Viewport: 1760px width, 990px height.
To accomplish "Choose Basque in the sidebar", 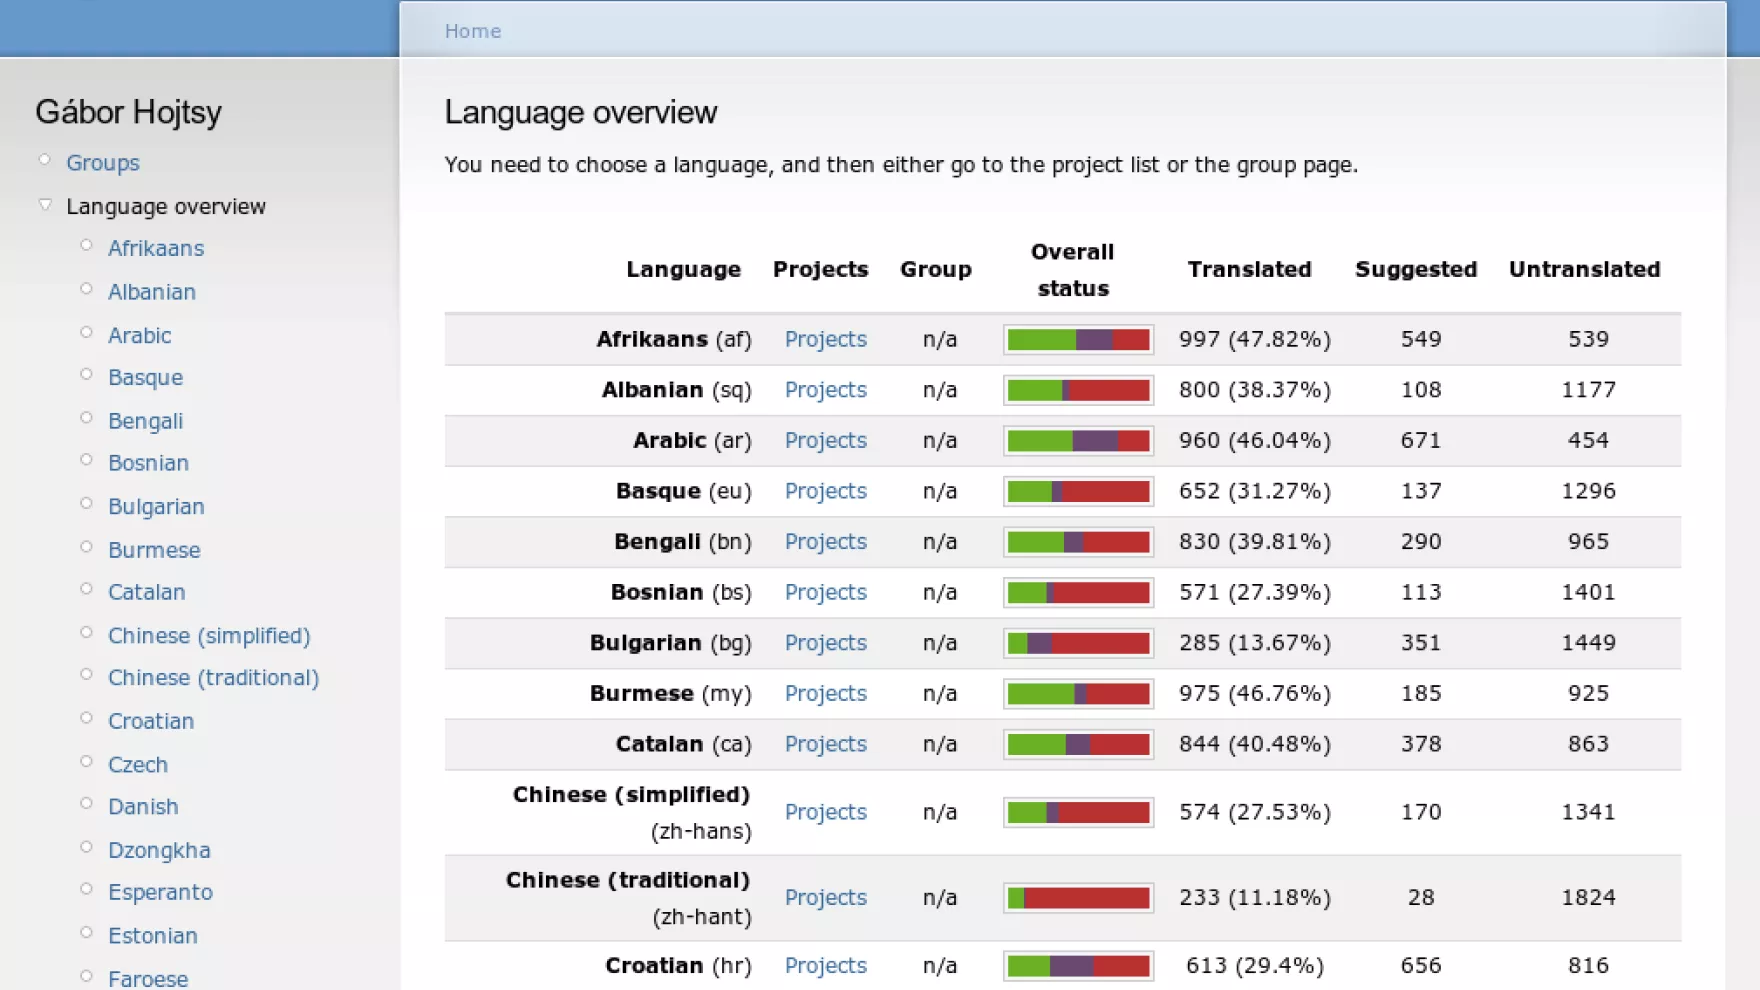I will click(x=146, y=377).
